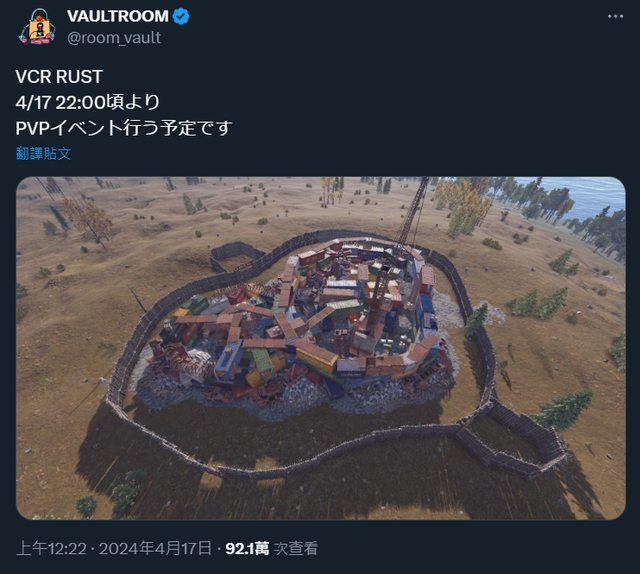Click the VCR RUST text line
Screen dimensions: 640x574
pos(59,77)
